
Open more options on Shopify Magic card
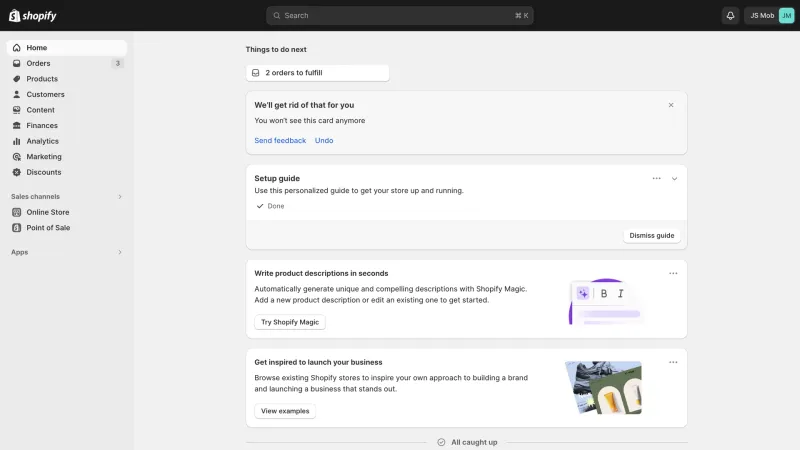pyautogui.click(x=673, y=273)
